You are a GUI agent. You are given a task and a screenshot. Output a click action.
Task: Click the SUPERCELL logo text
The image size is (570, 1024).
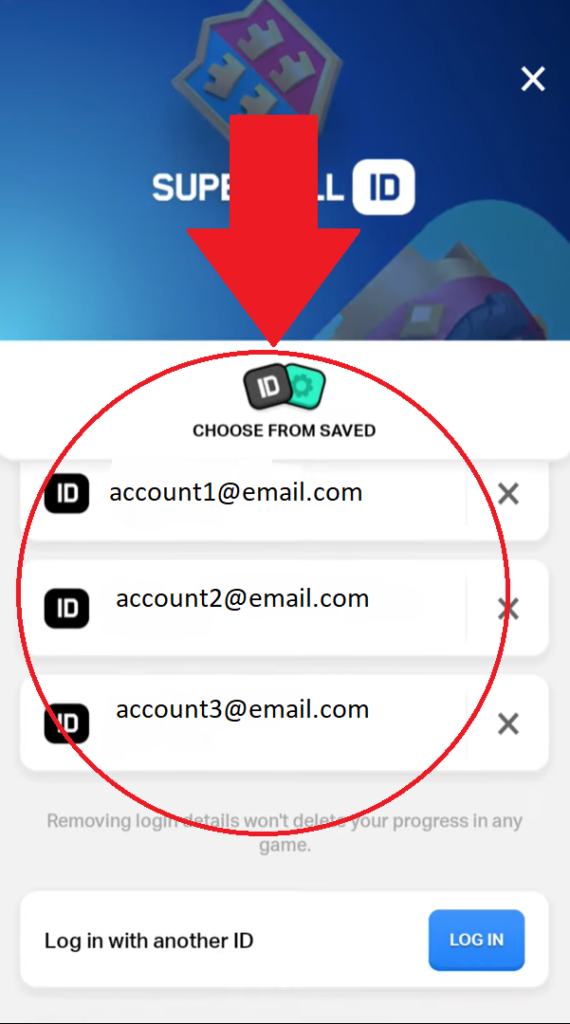(247, 187)
